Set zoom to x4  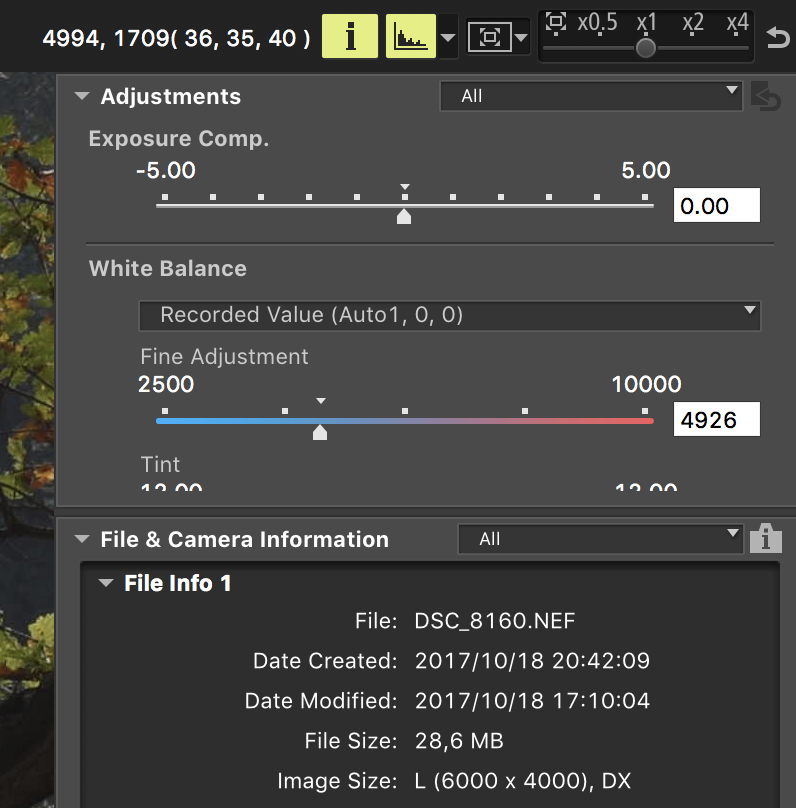(737, 24)
